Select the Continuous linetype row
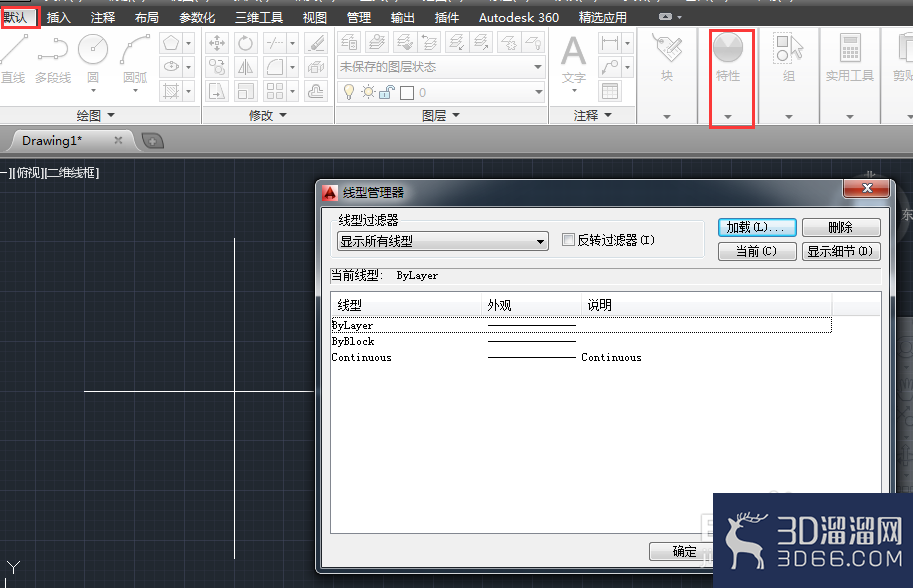 (x=581, y=357)
